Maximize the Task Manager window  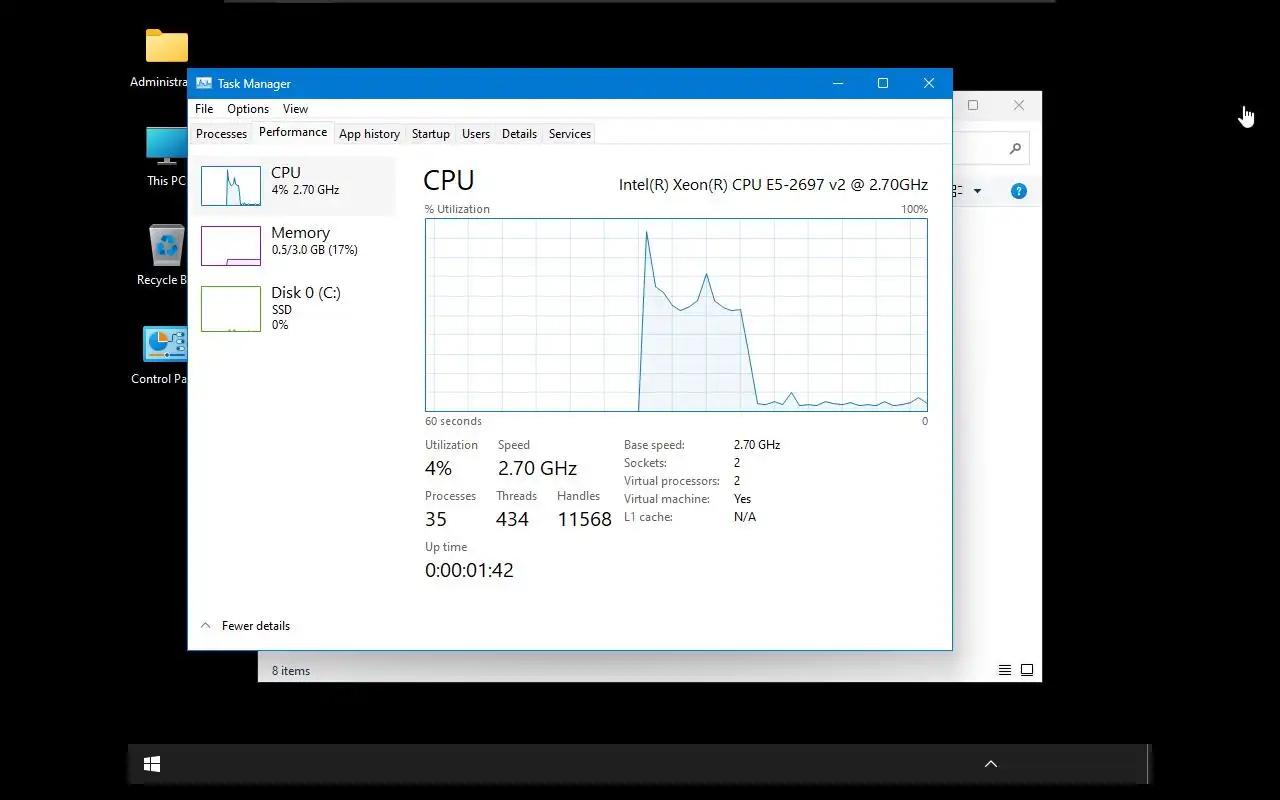(883, 83)
